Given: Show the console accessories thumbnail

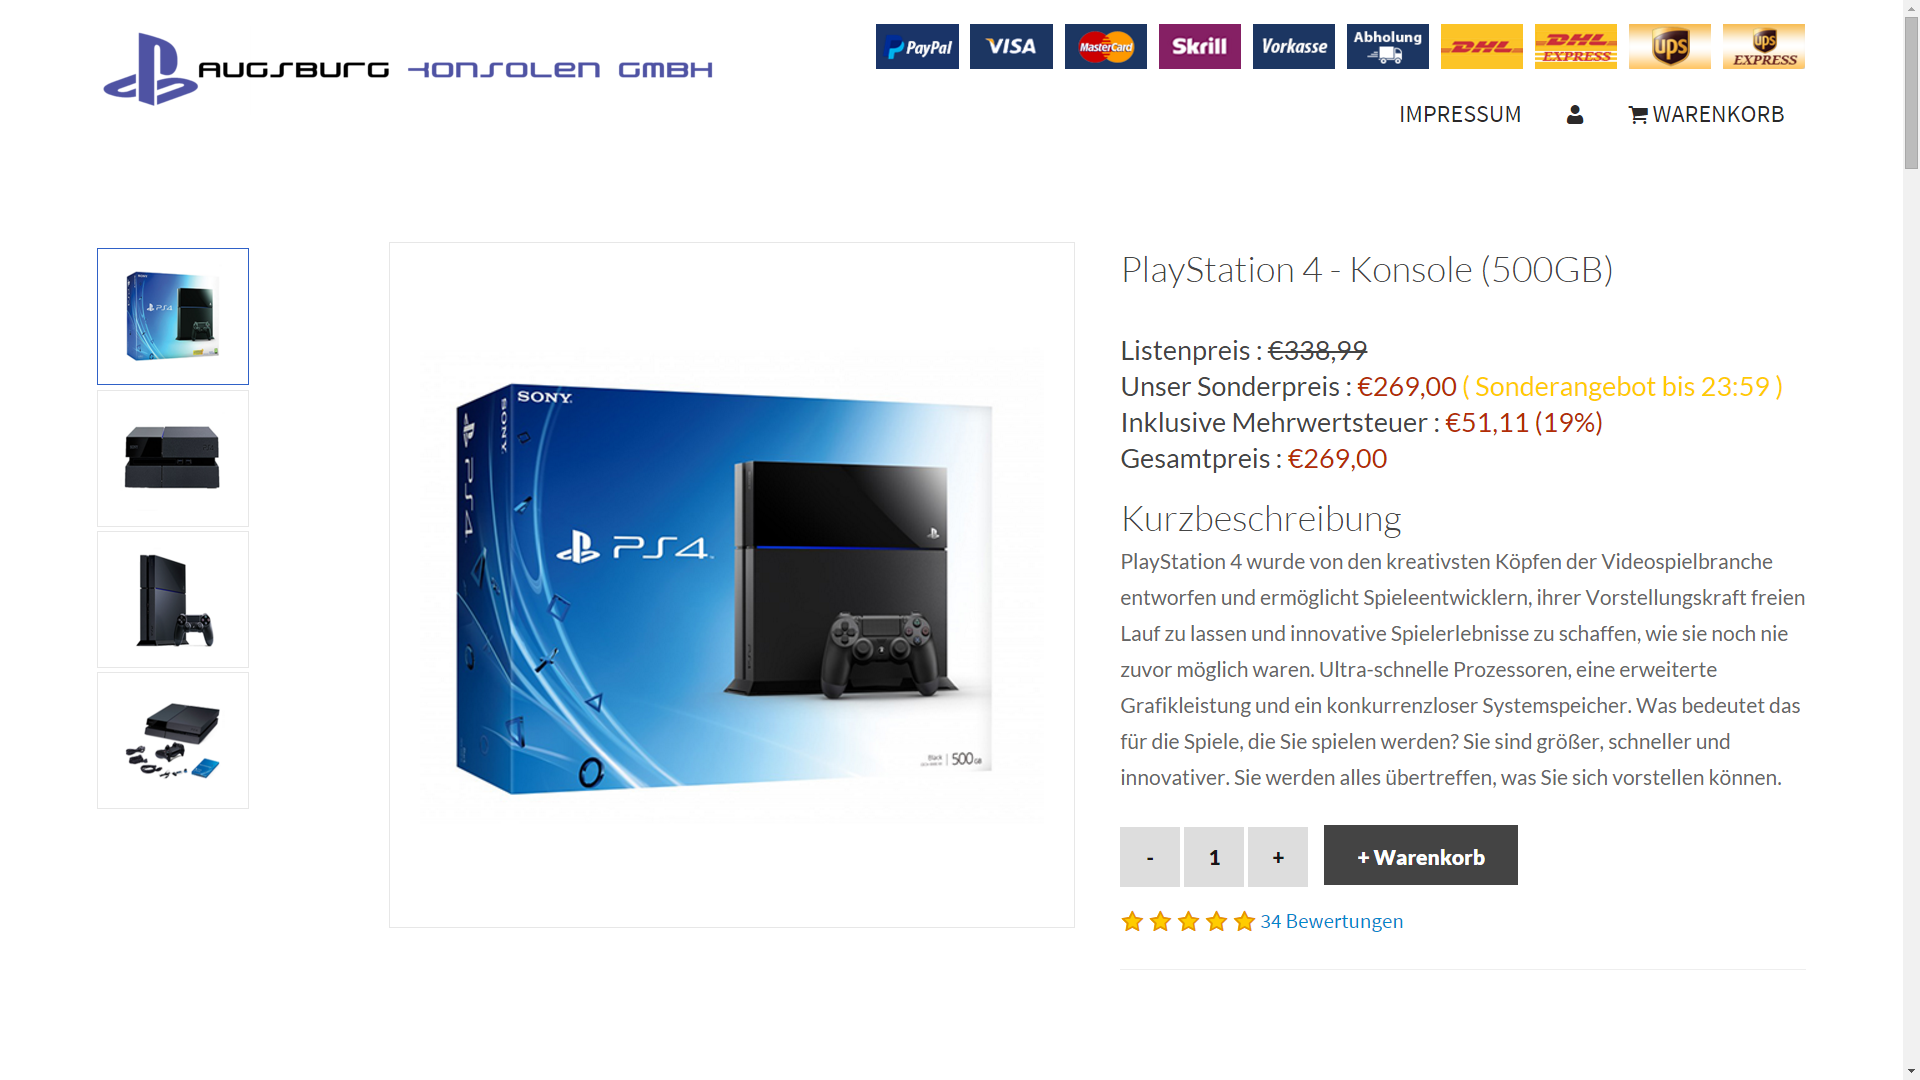Looking at the screenshot, I should tap(173, 740).
